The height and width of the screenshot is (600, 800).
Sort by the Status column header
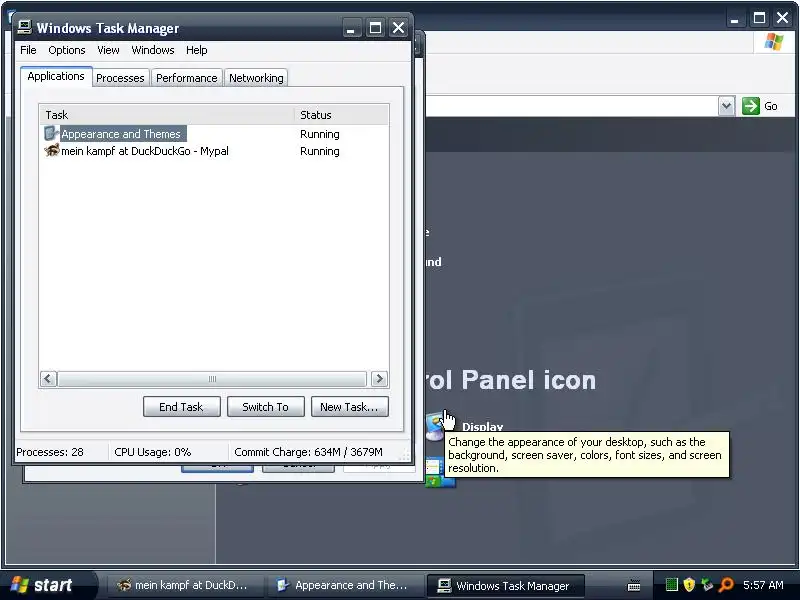click(341, 115)
